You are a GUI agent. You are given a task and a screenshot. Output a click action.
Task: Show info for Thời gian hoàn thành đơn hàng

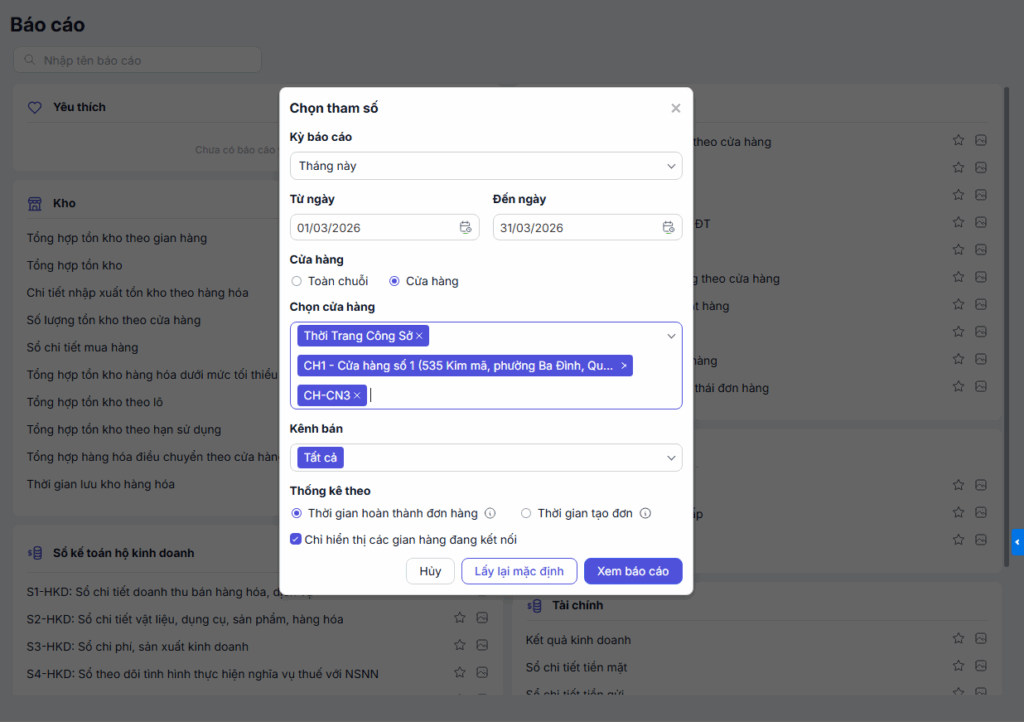490,514
